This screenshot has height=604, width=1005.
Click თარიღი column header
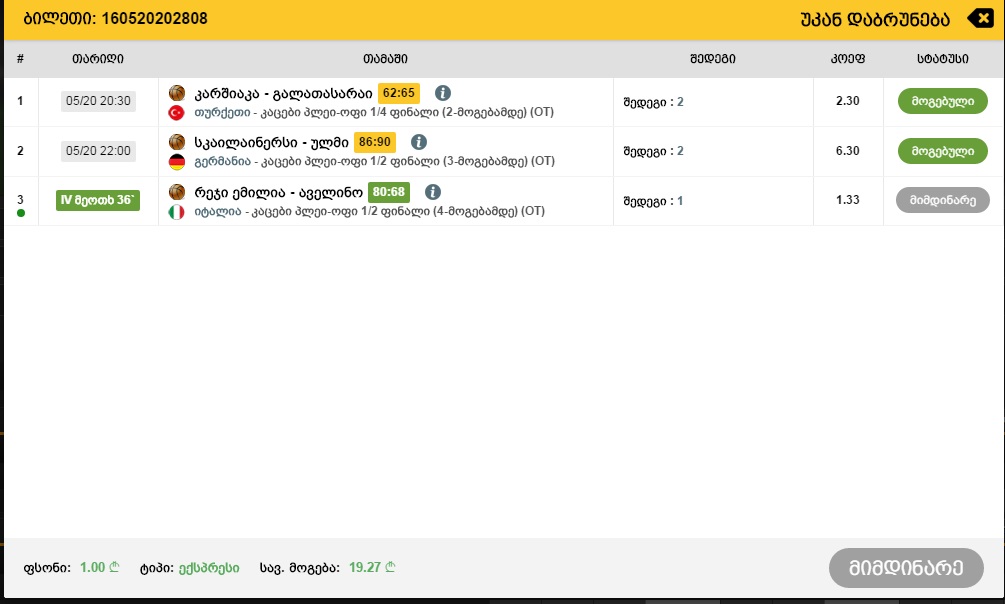tap(97, 59)
